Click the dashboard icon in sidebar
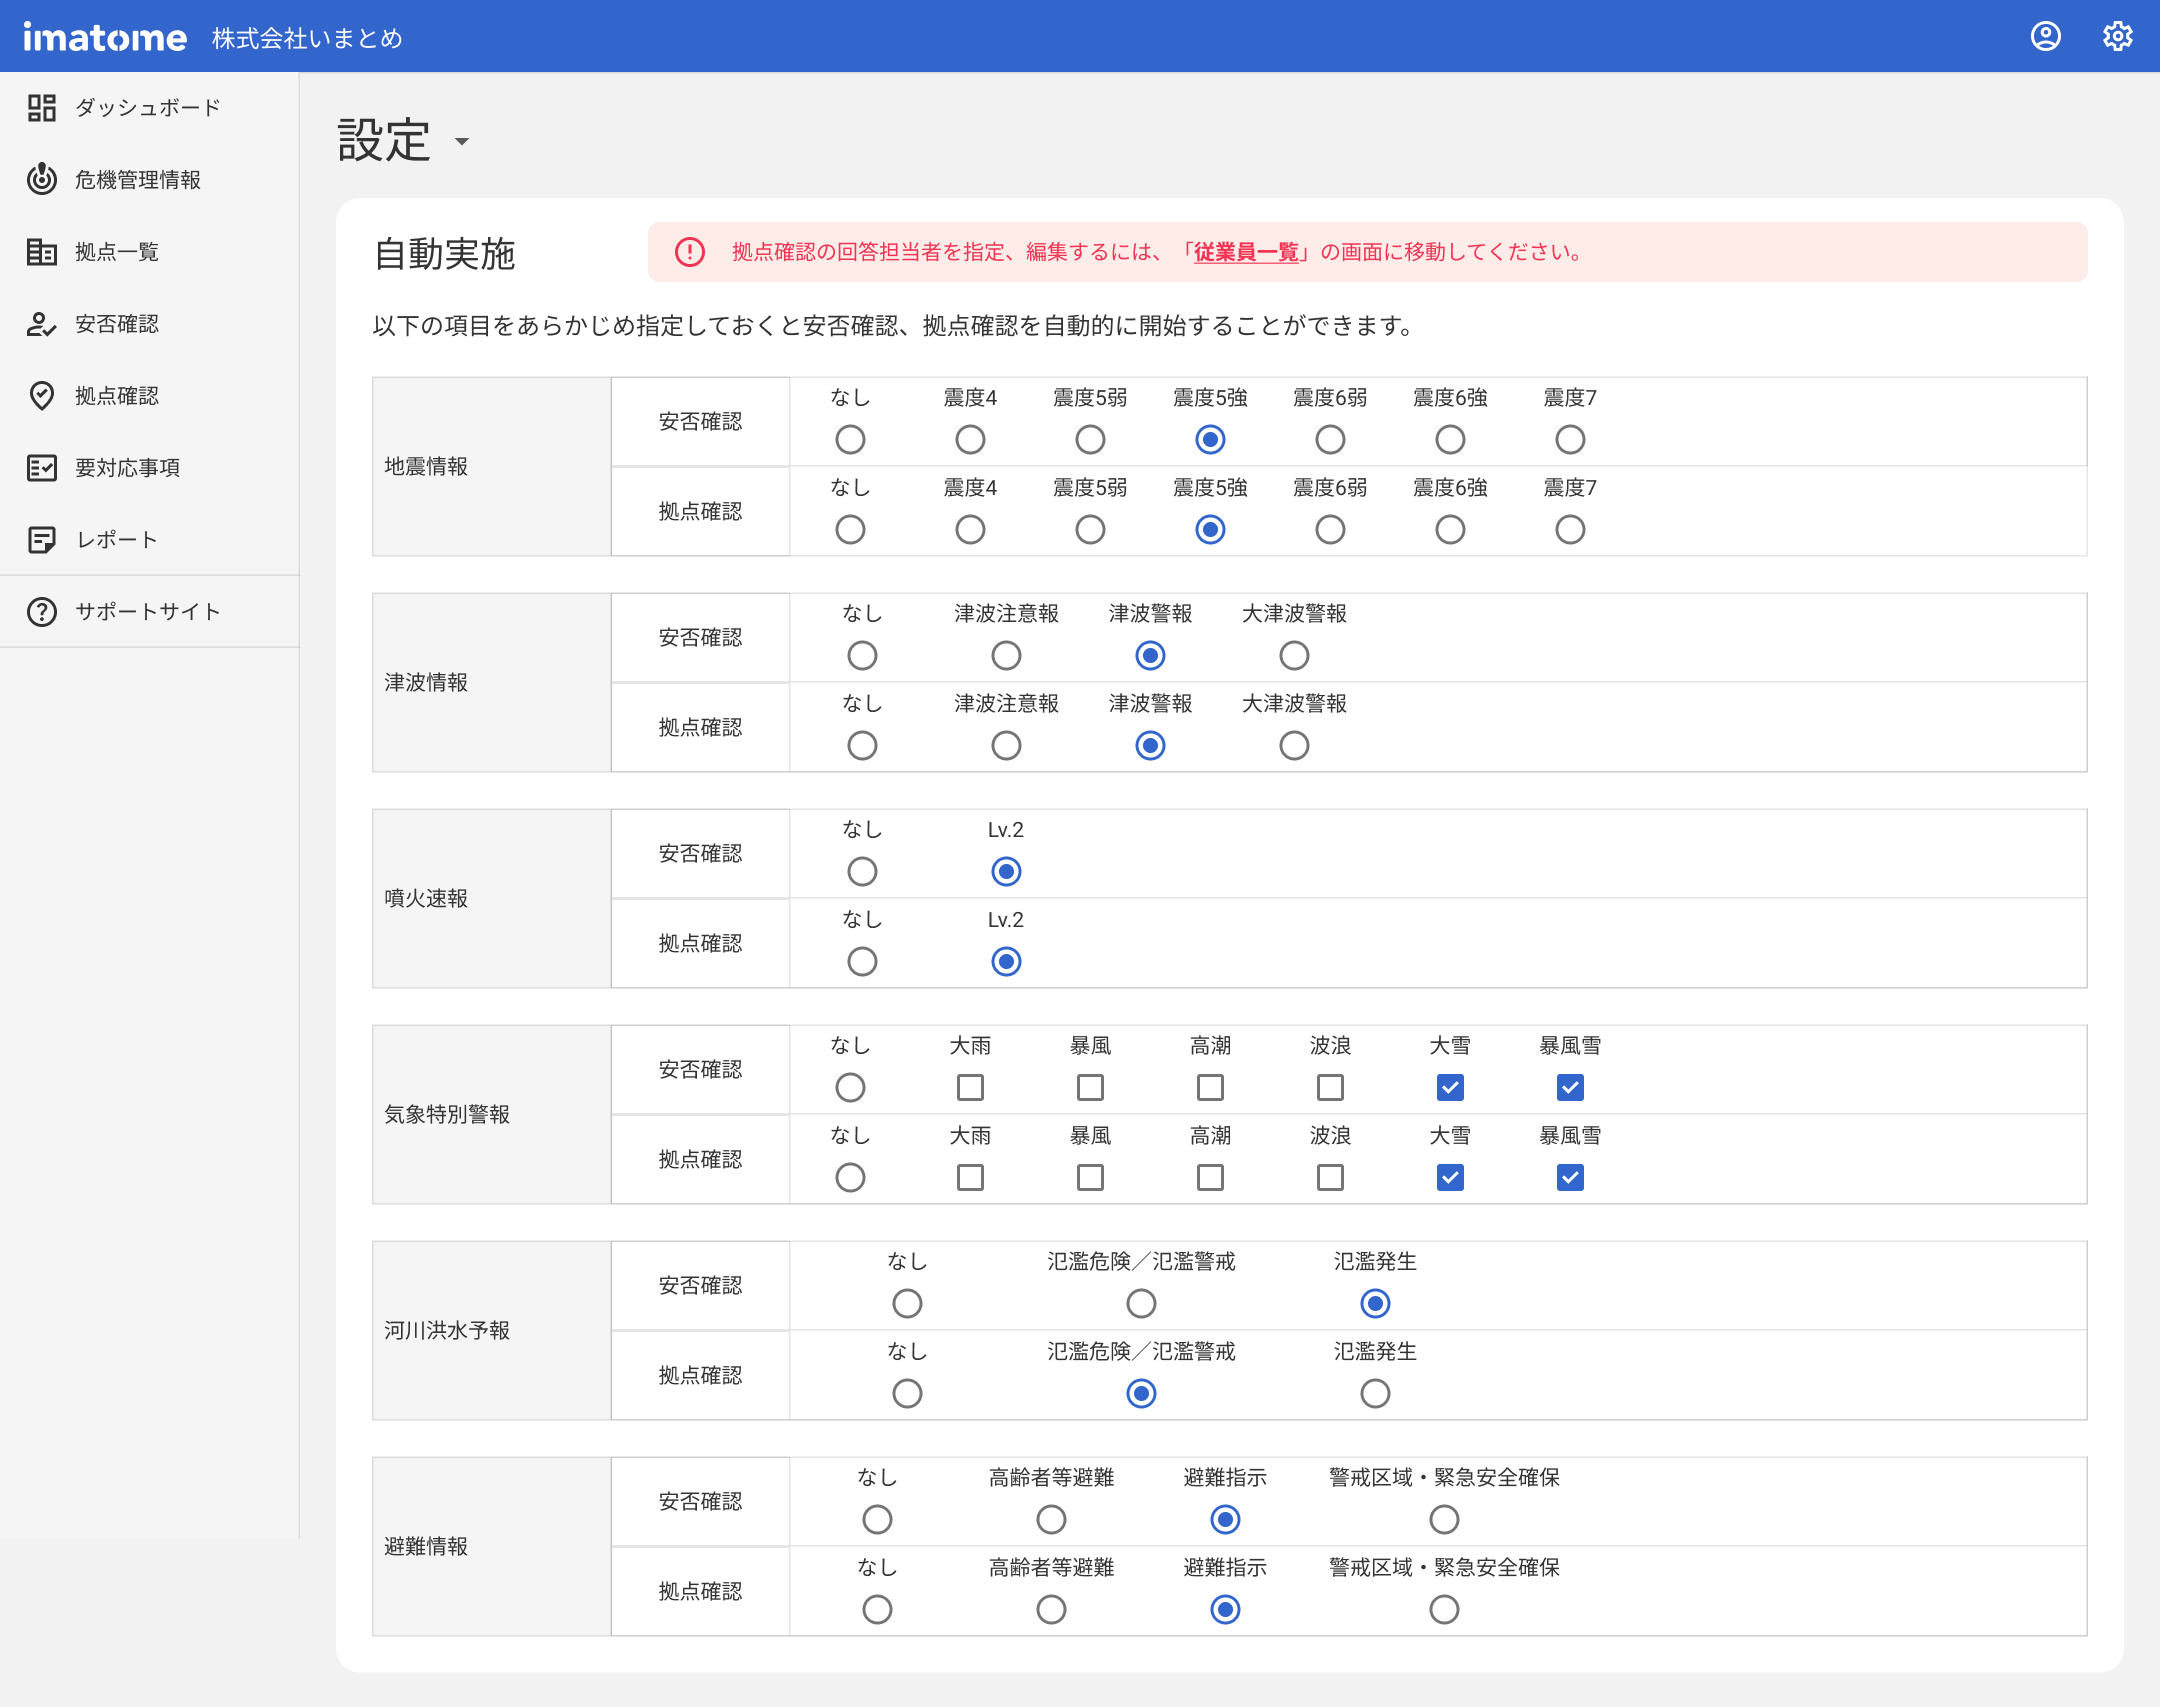 (x=41, y=107)
